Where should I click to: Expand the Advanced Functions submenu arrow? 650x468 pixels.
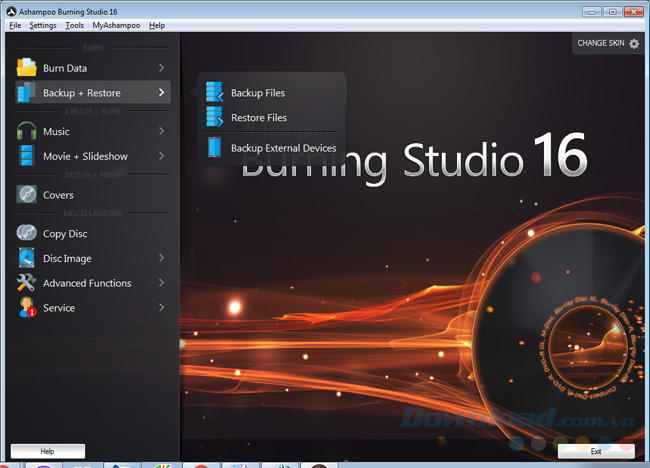(161, 283)
